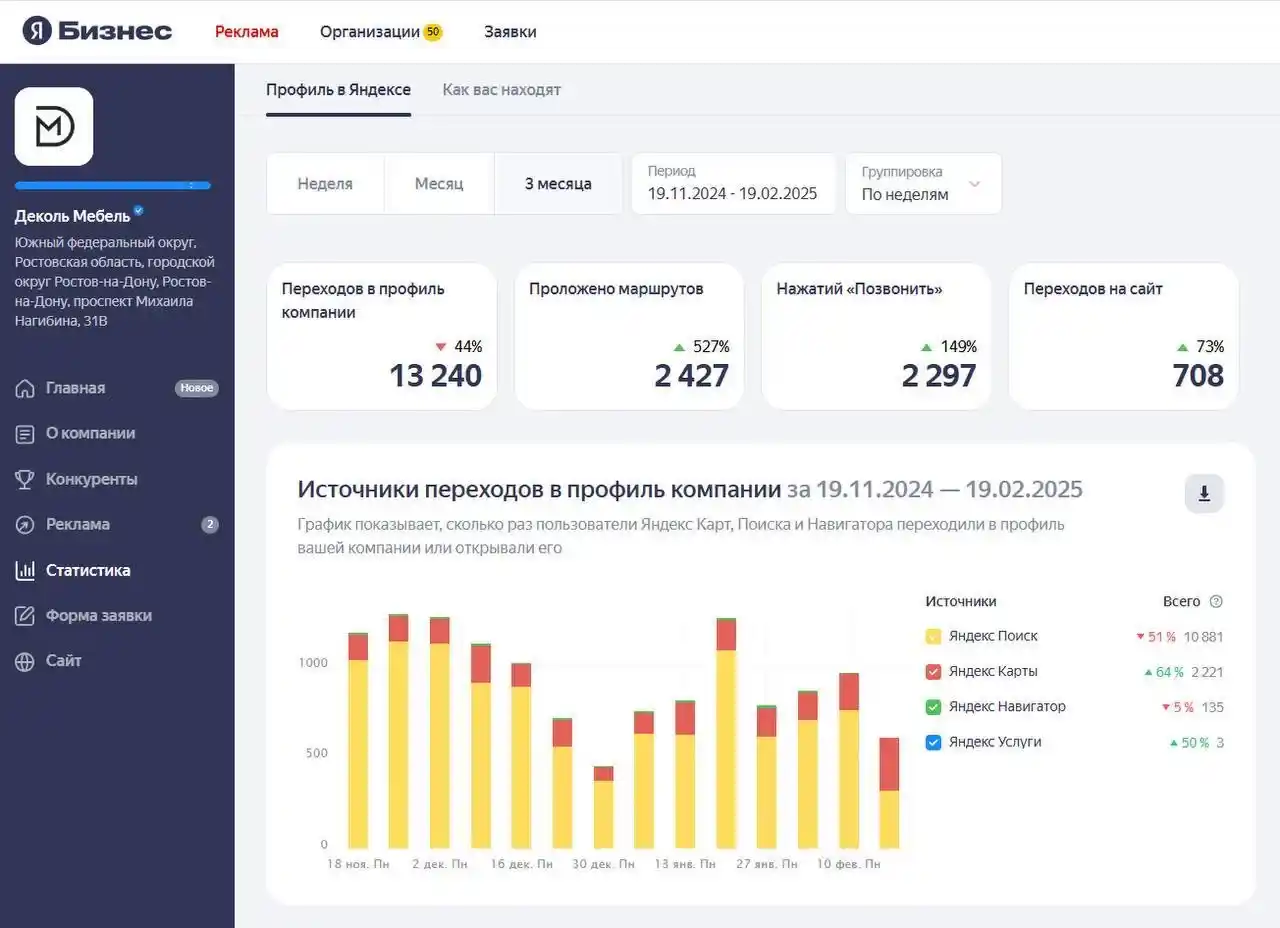Screen dimensions: 1280x928
Task: Click the 13 240 profile visits value
Action: (x=436, y=376)
